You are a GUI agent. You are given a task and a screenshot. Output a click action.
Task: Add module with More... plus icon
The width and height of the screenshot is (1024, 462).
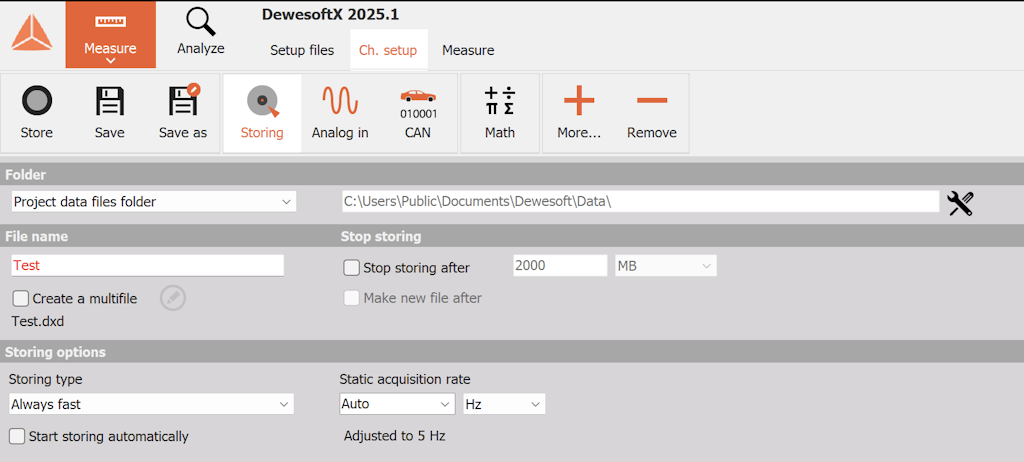pyautogui.click(x=579, y=114)
